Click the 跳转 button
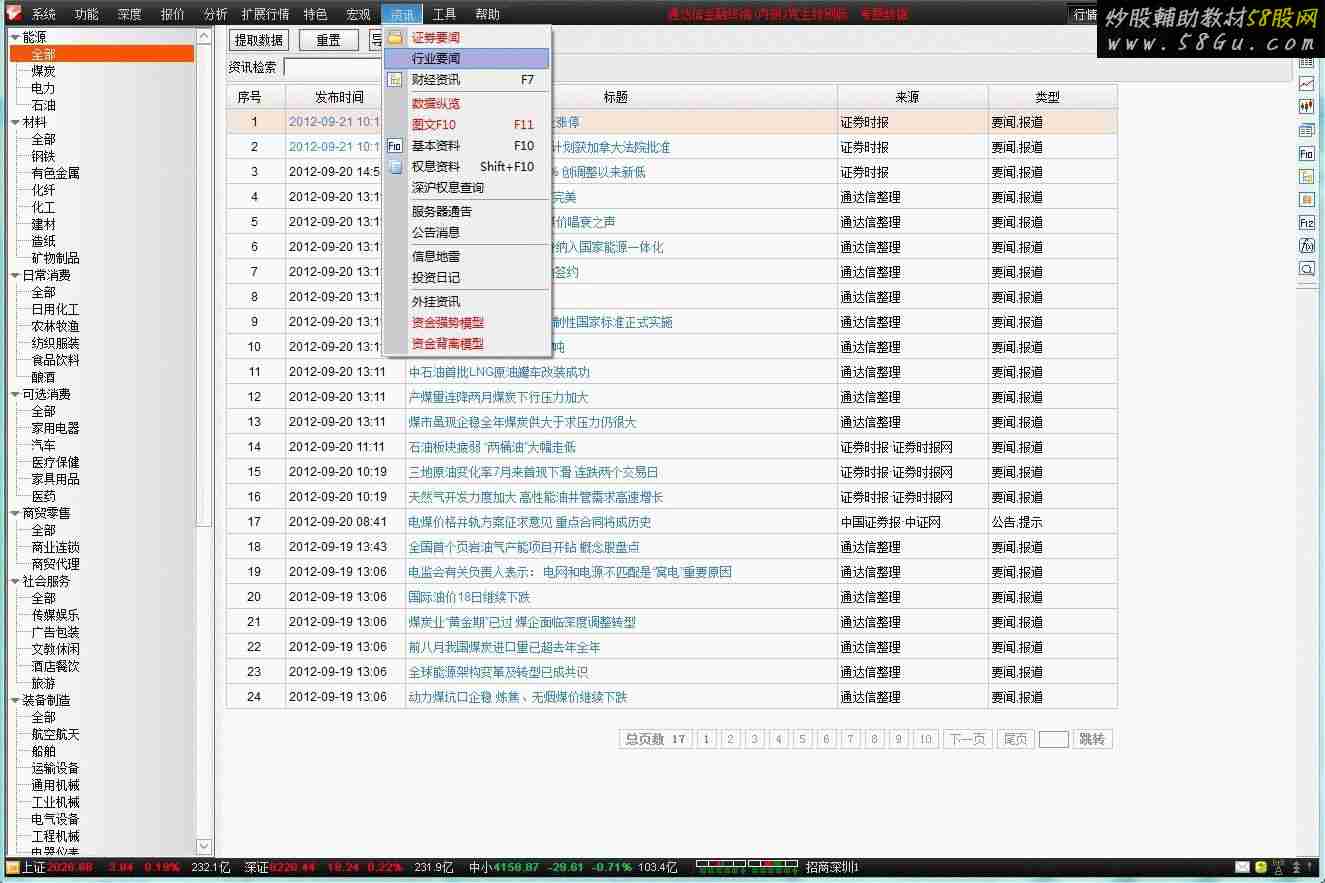Screen dimensions: 1325x883 1092,739
